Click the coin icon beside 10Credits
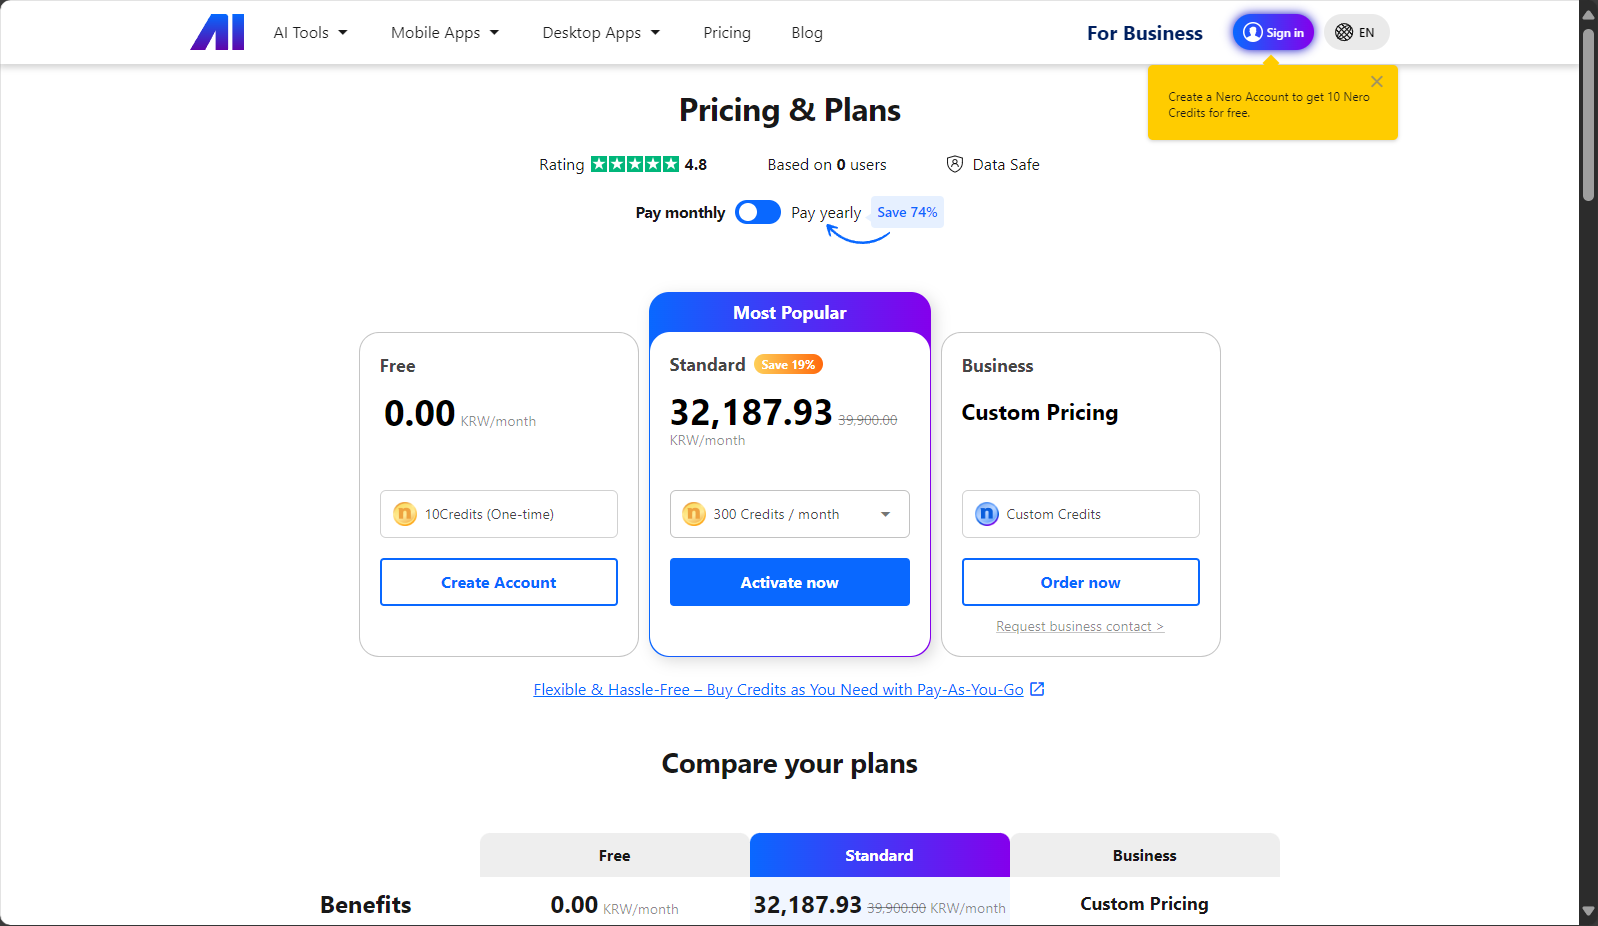Screen dimensions: 1598x926 tap(404, 514)
